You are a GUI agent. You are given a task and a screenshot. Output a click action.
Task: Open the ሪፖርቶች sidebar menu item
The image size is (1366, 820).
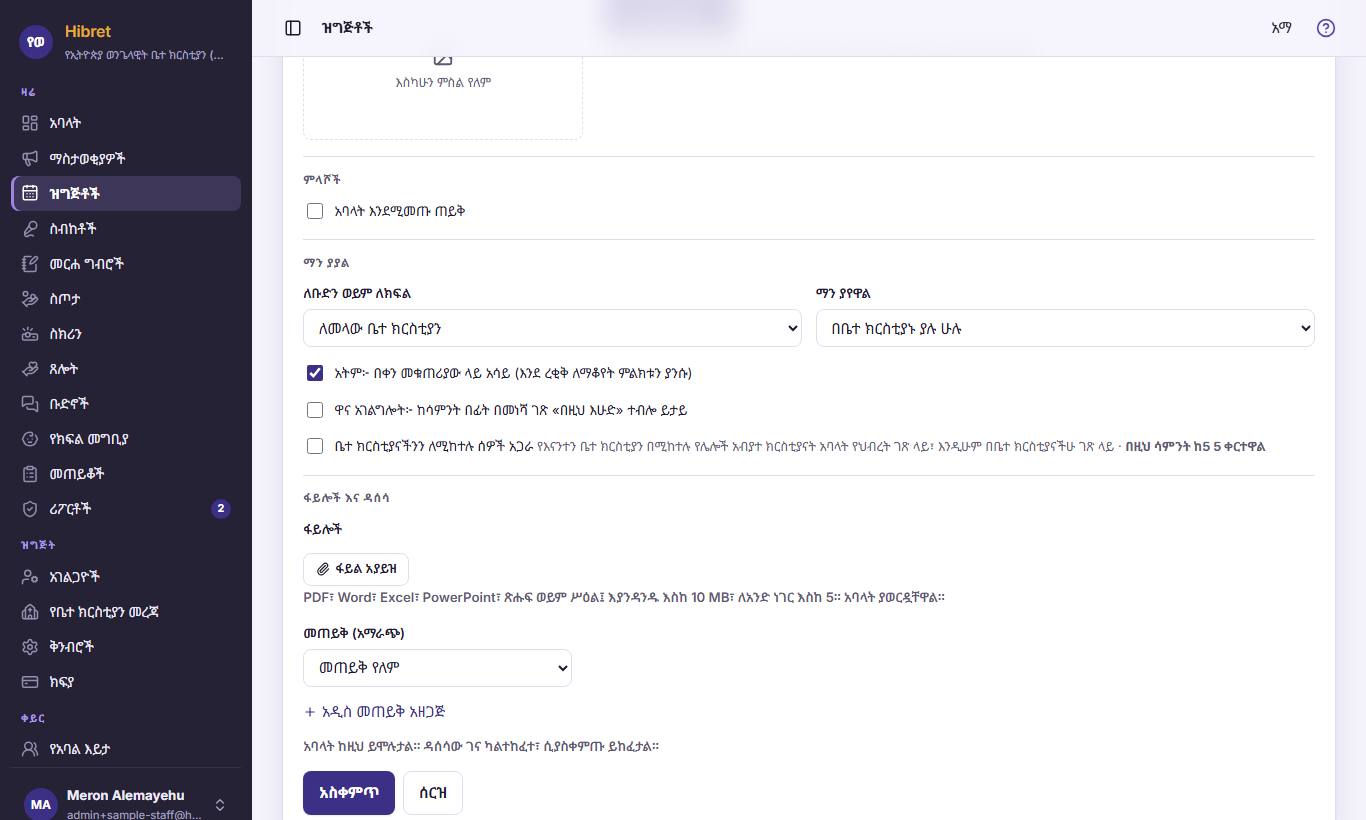pos(126,509)
